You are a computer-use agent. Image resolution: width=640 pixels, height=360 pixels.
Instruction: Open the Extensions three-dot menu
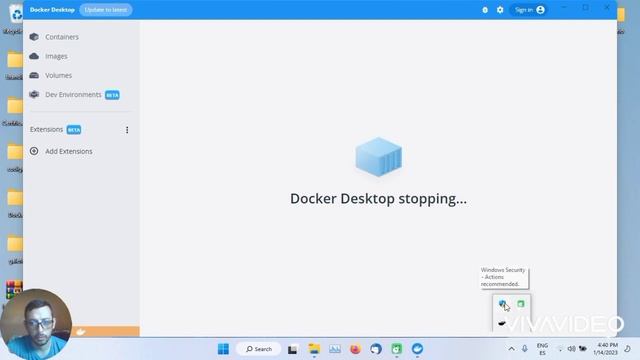coord(127,130)
